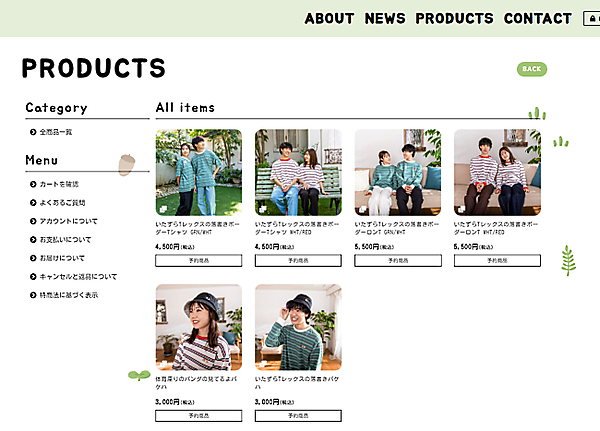
Task: Click arrow icon beside キャンセルと返品について
Action: click(x=33, y=276)
